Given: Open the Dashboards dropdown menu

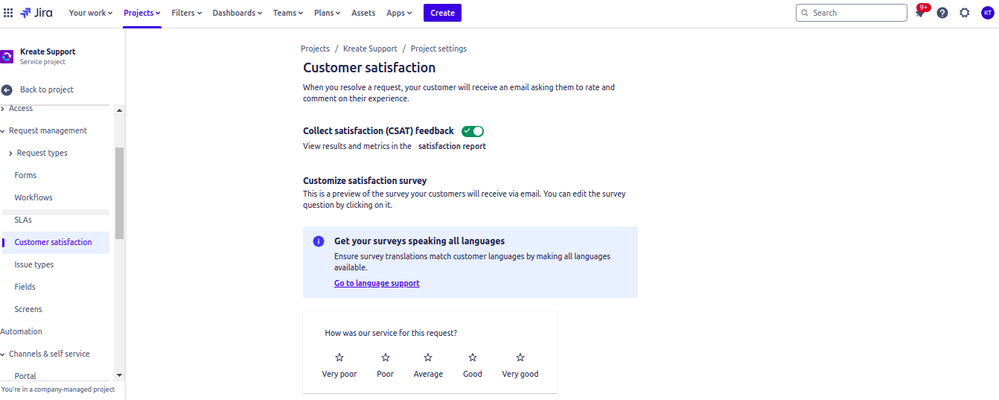Looking at the screenshot, I should click(237, 13).
